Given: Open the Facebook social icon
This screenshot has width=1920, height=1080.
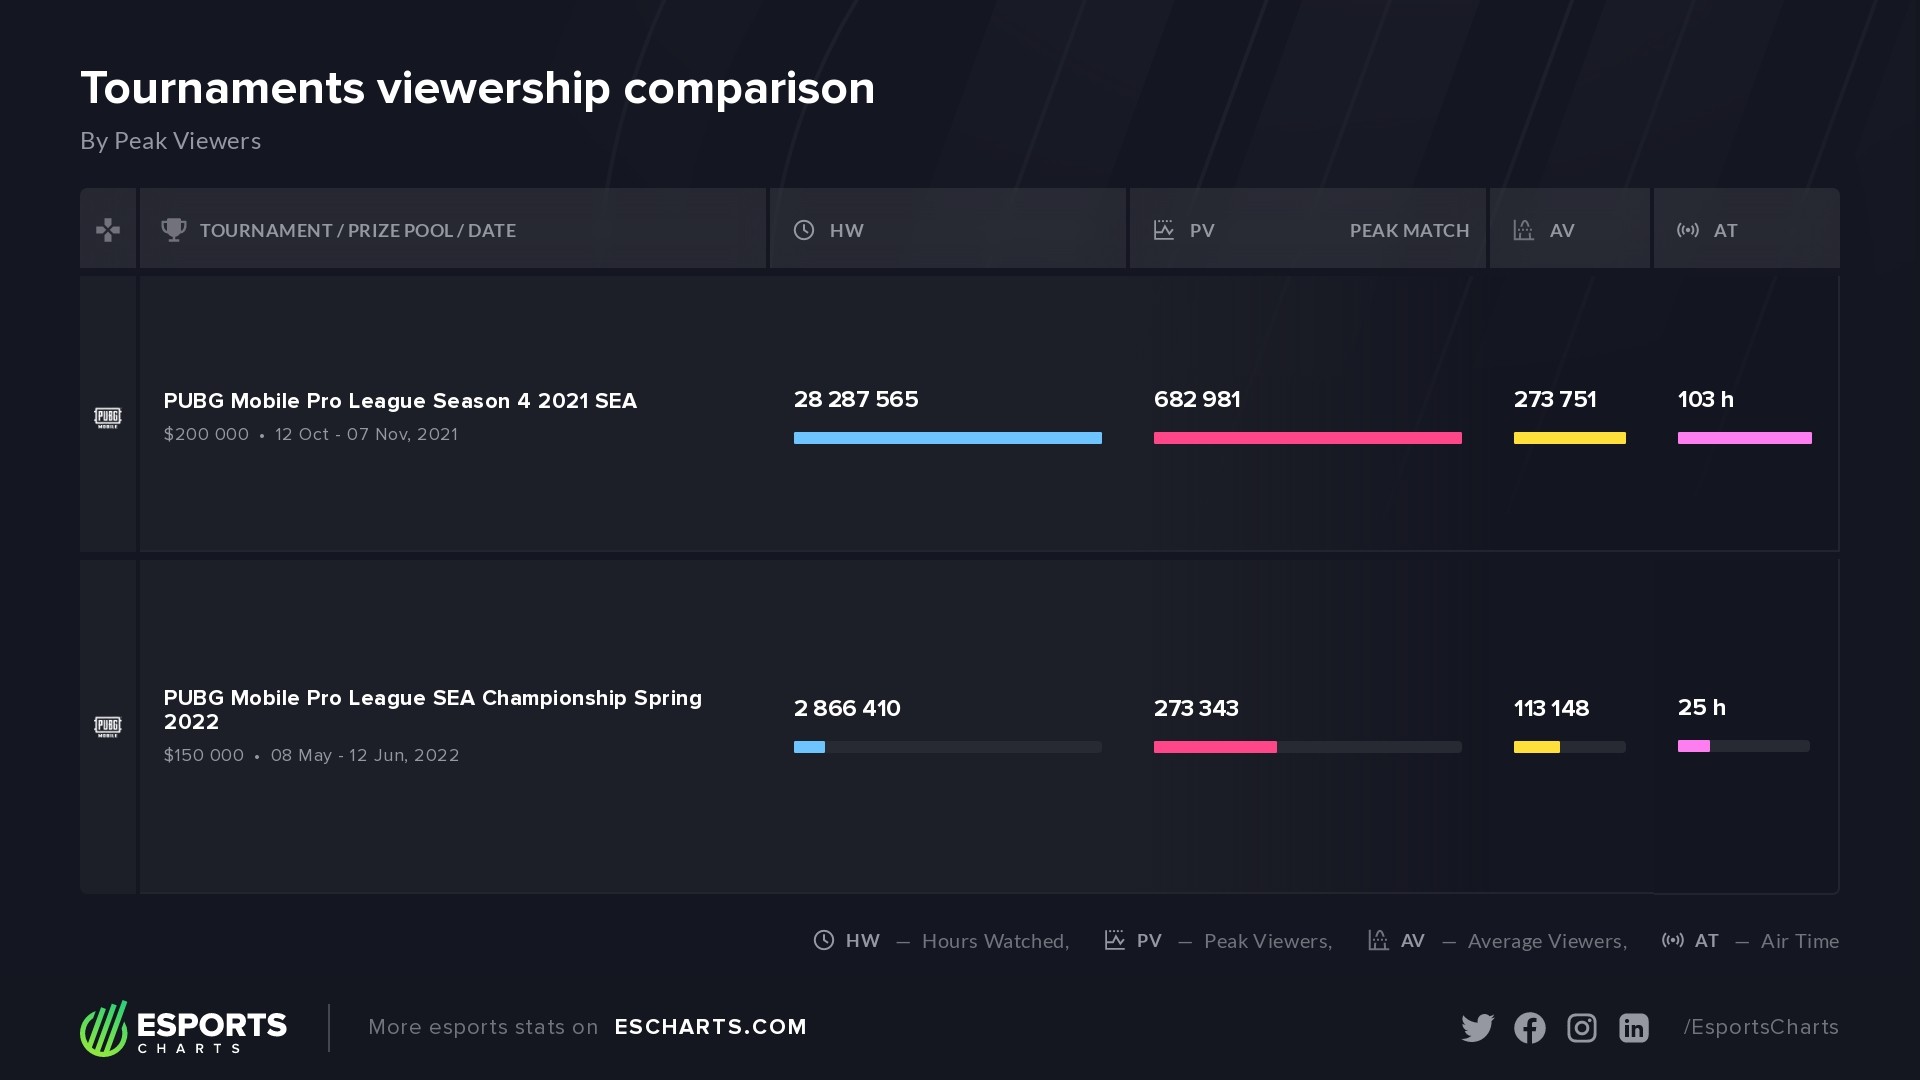Looking at the screenshot, I should click(1529, 1027).
